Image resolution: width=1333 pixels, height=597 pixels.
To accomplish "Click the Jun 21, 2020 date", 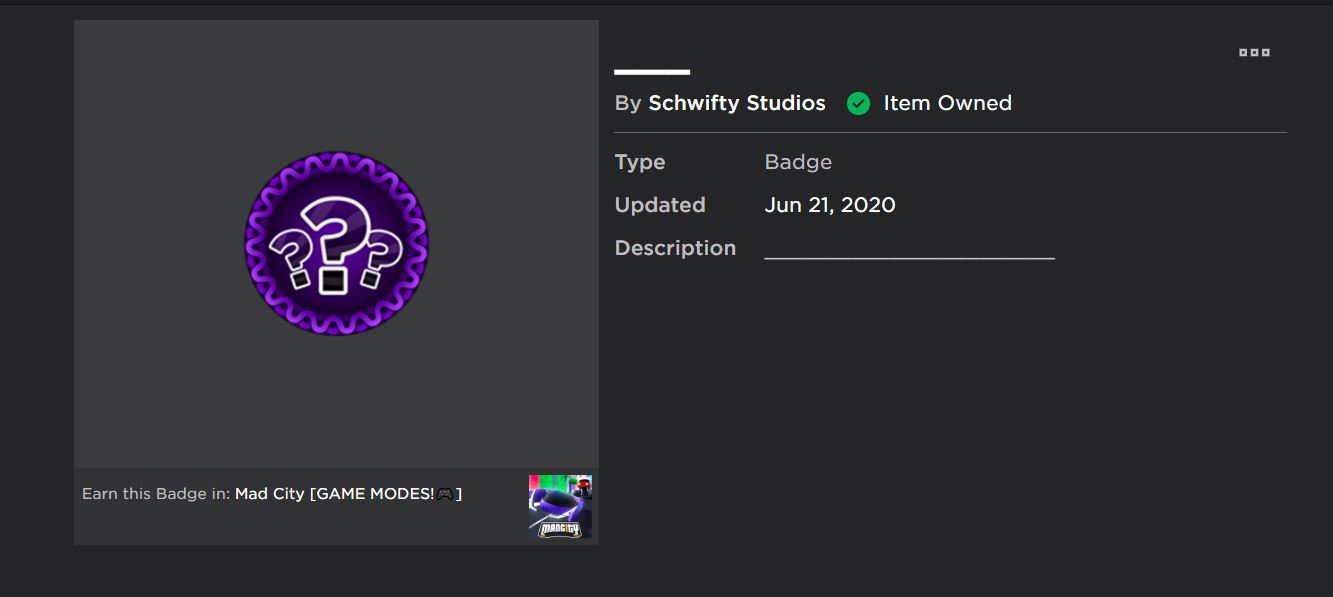I will coord(830,205).
